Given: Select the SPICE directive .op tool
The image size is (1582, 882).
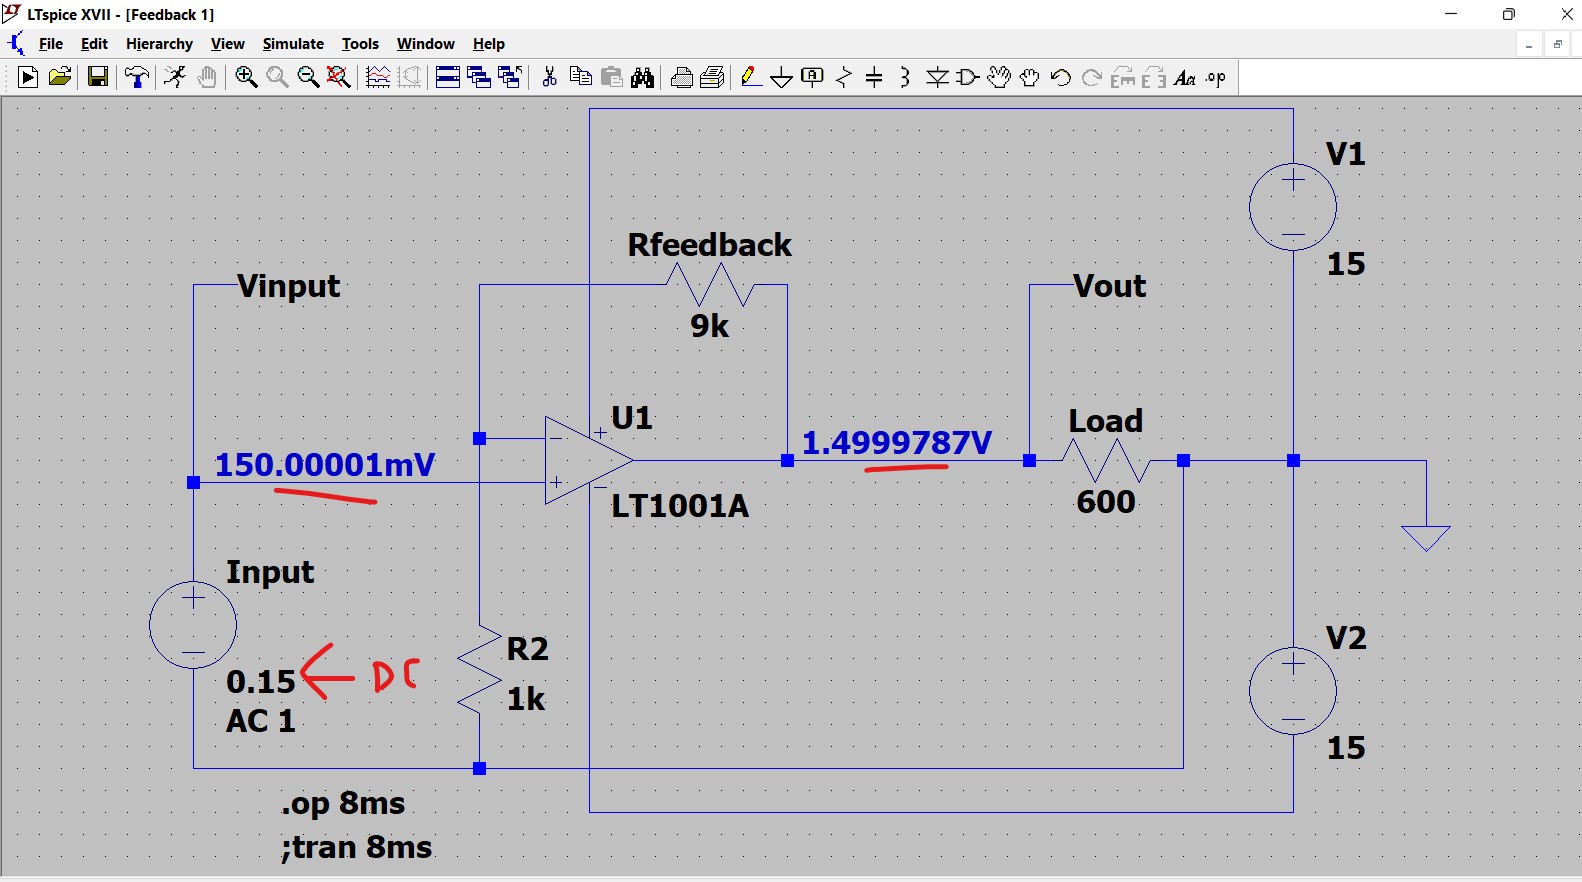Looking at the screenshot, I should point(1216,77).
